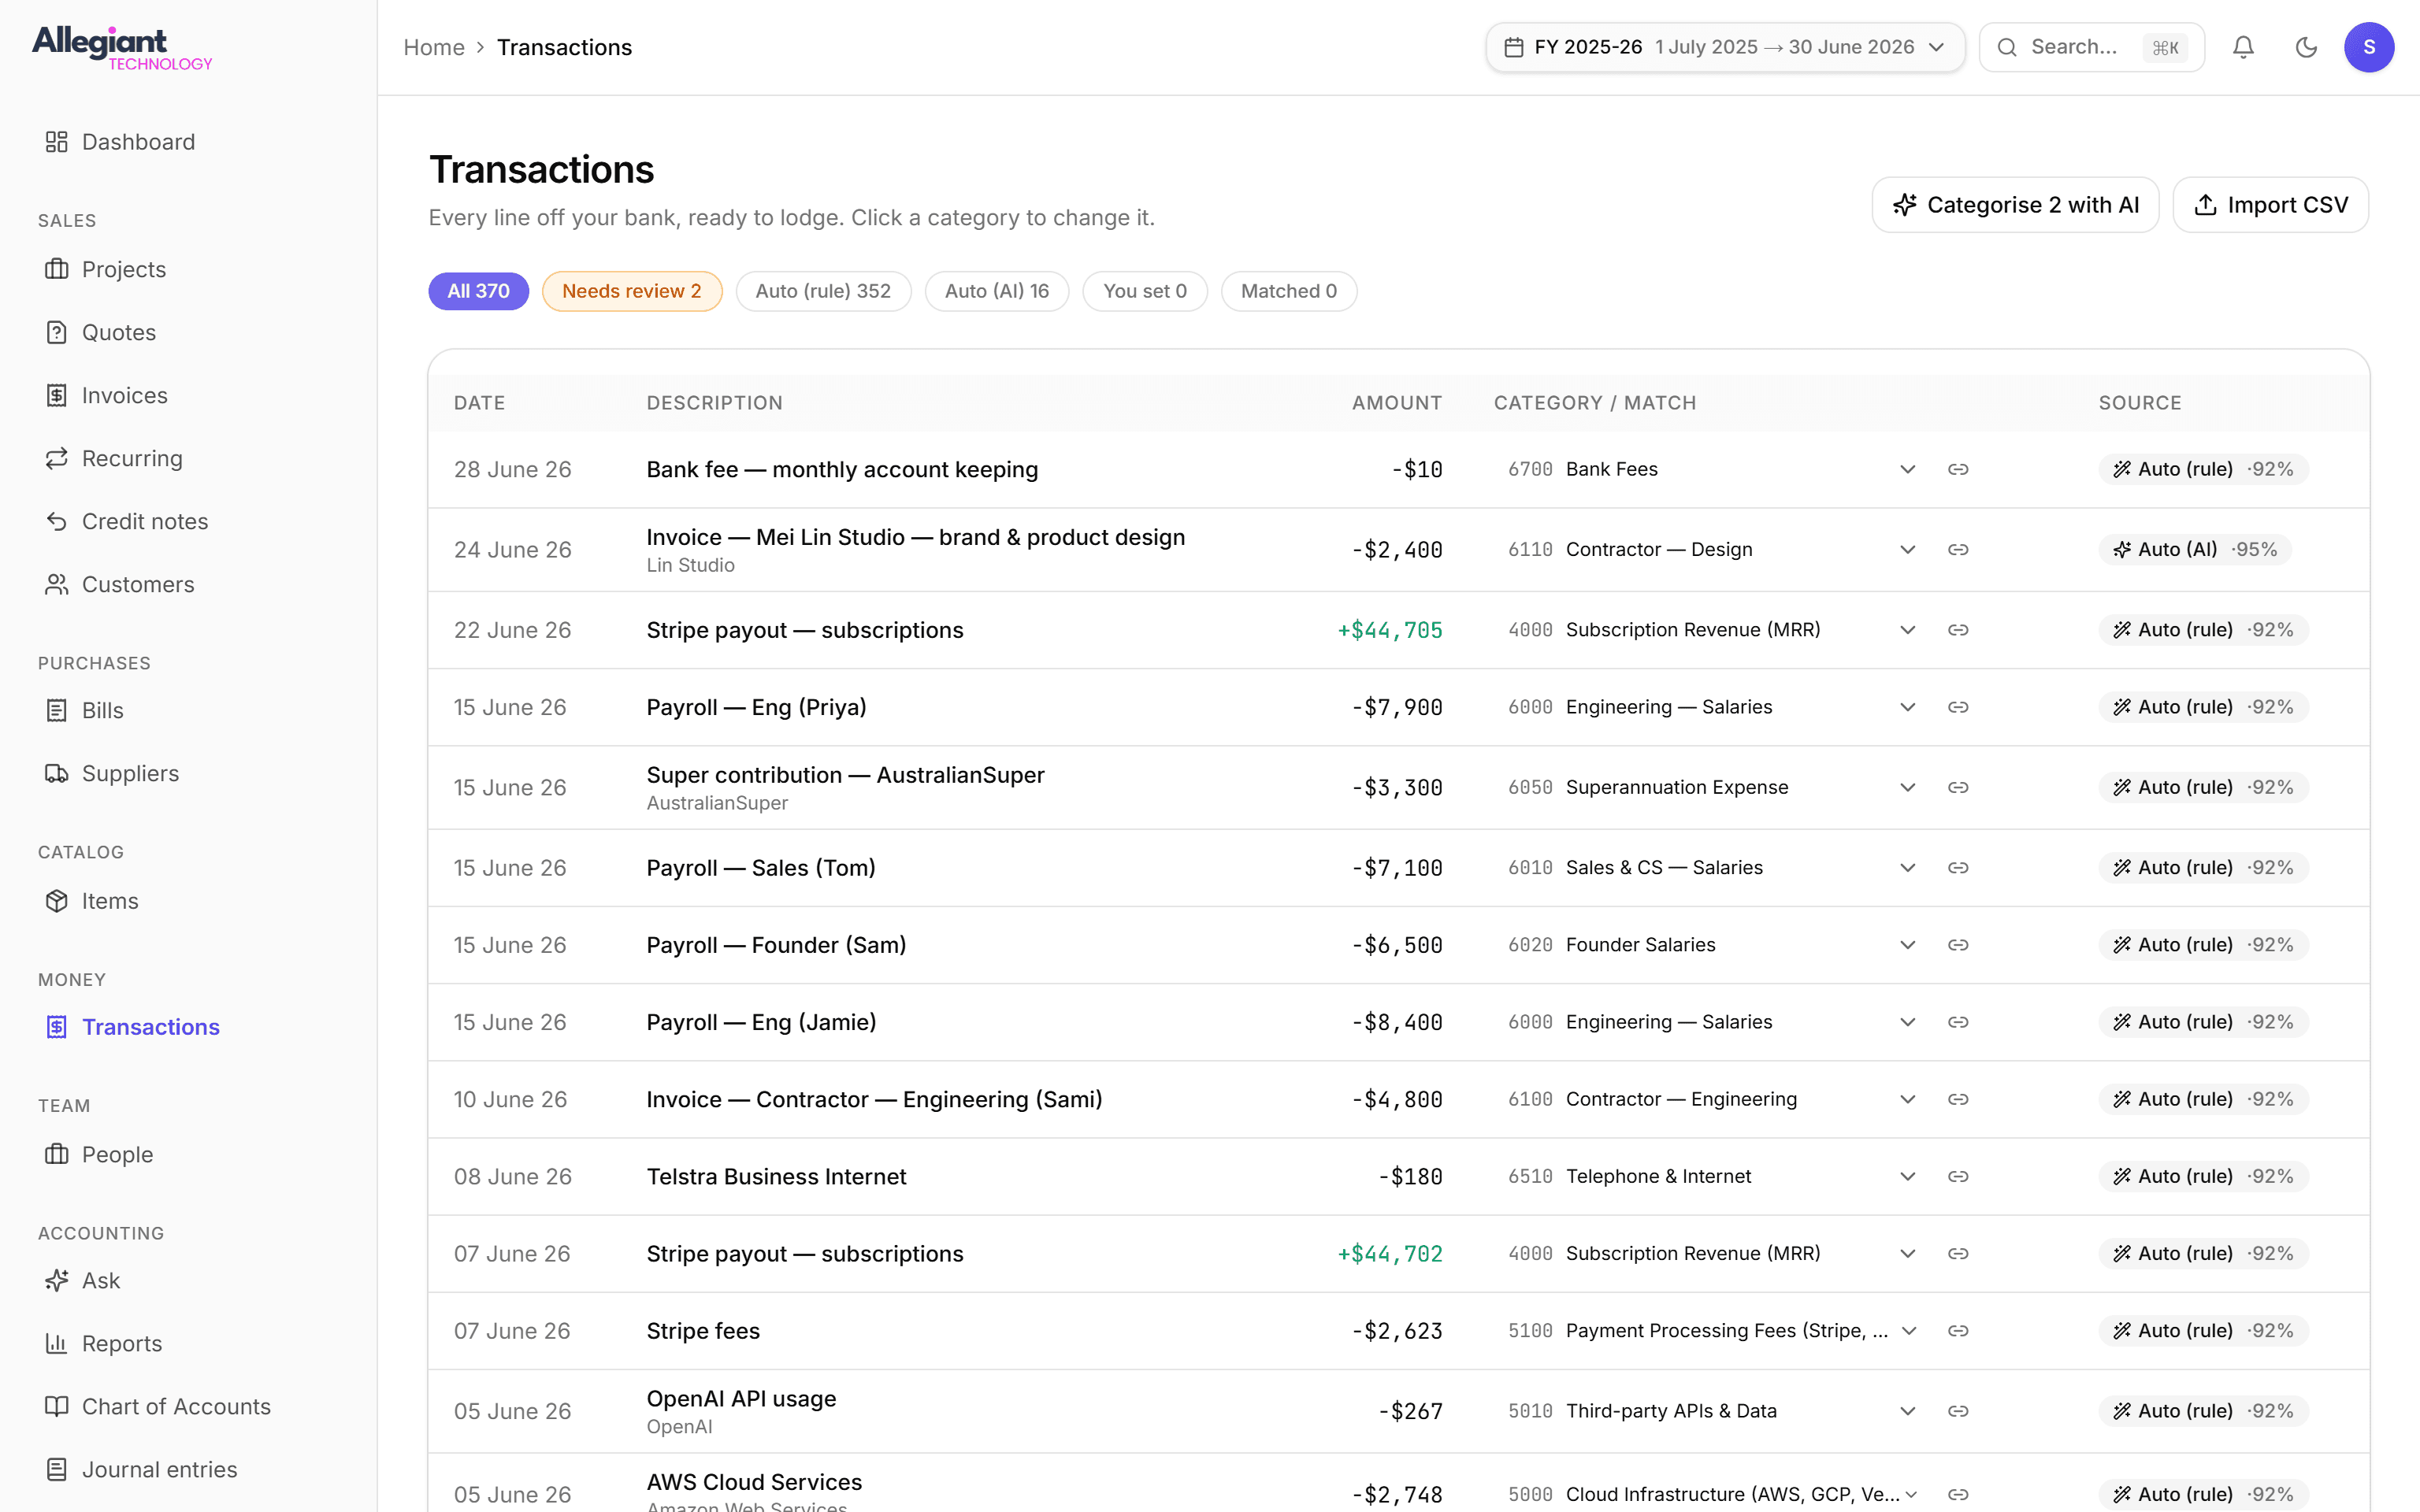Click the +$44,705 amount cell
This screenshot has height=1512, width=2420.
[1390, 630]
